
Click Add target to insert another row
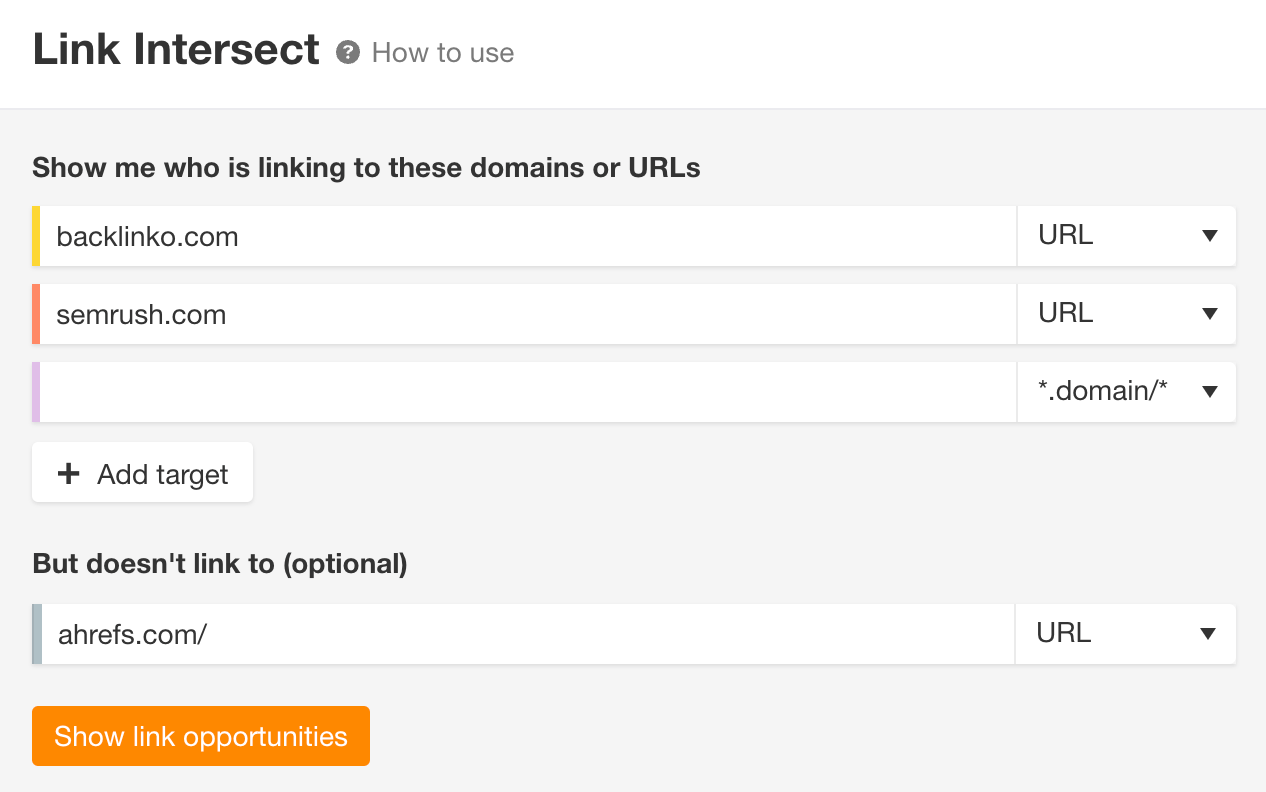pyautogui.click(x=142, y=473)
